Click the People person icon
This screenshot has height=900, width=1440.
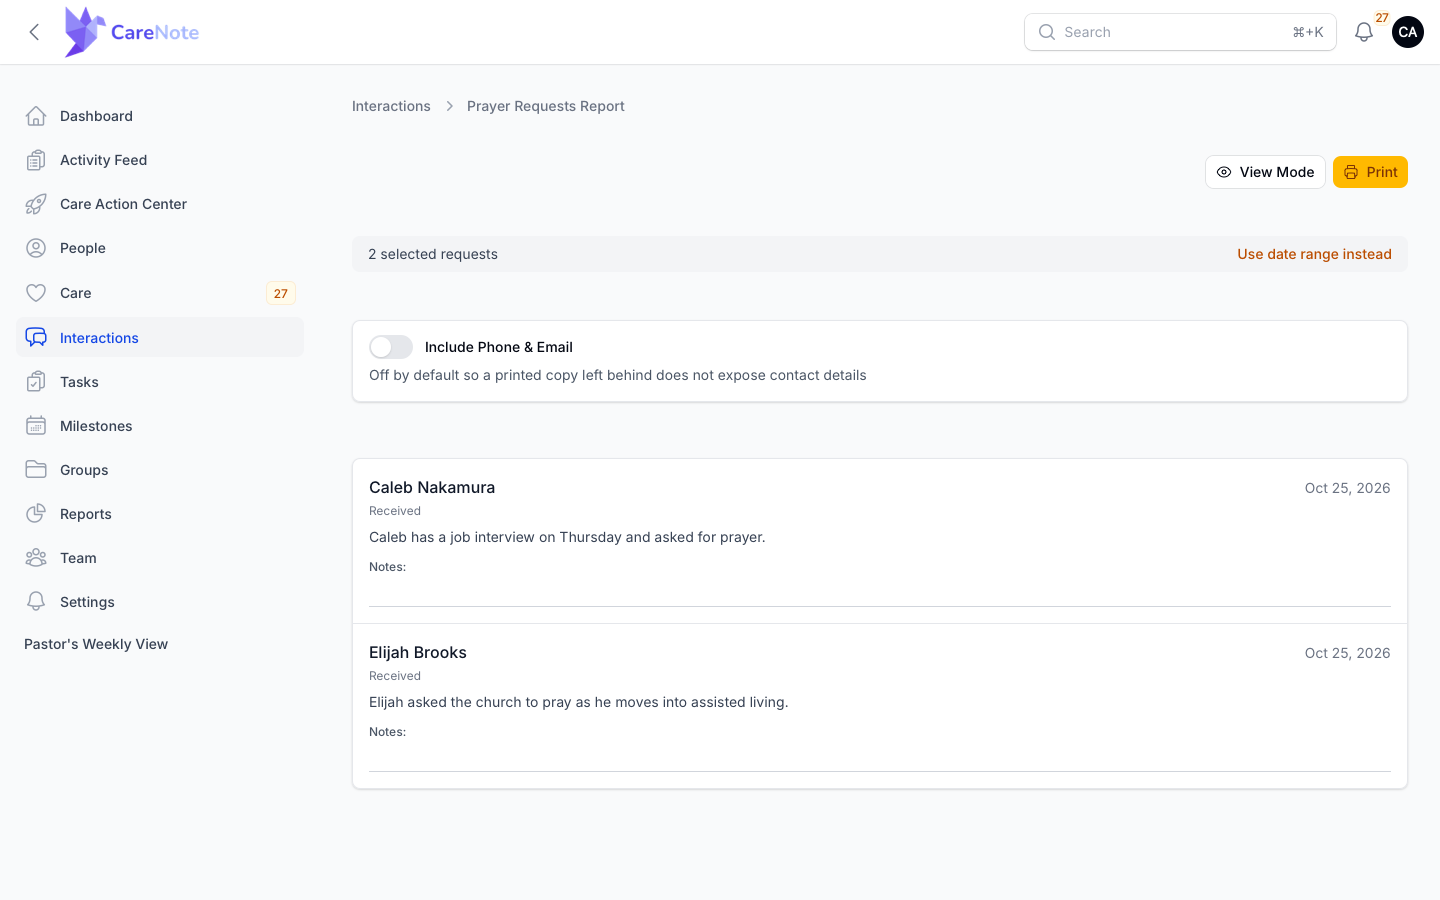[x=36, y=248]
